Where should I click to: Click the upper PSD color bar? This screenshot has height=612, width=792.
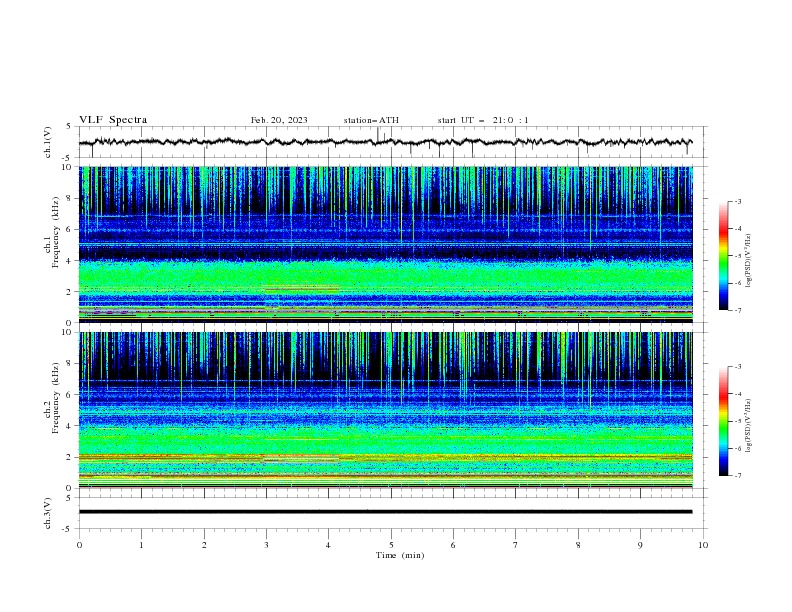click(723, 256)
